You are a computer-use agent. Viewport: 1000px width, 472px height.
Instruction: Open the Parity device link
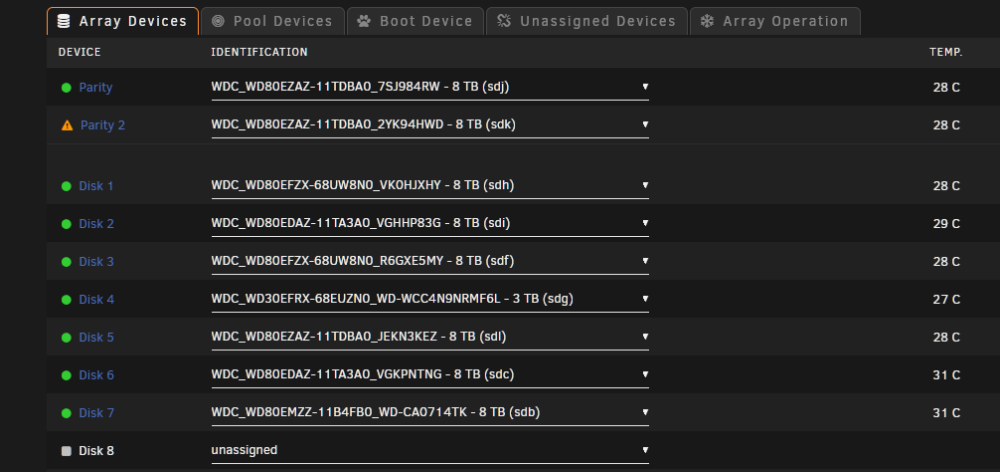click(96, 87)
